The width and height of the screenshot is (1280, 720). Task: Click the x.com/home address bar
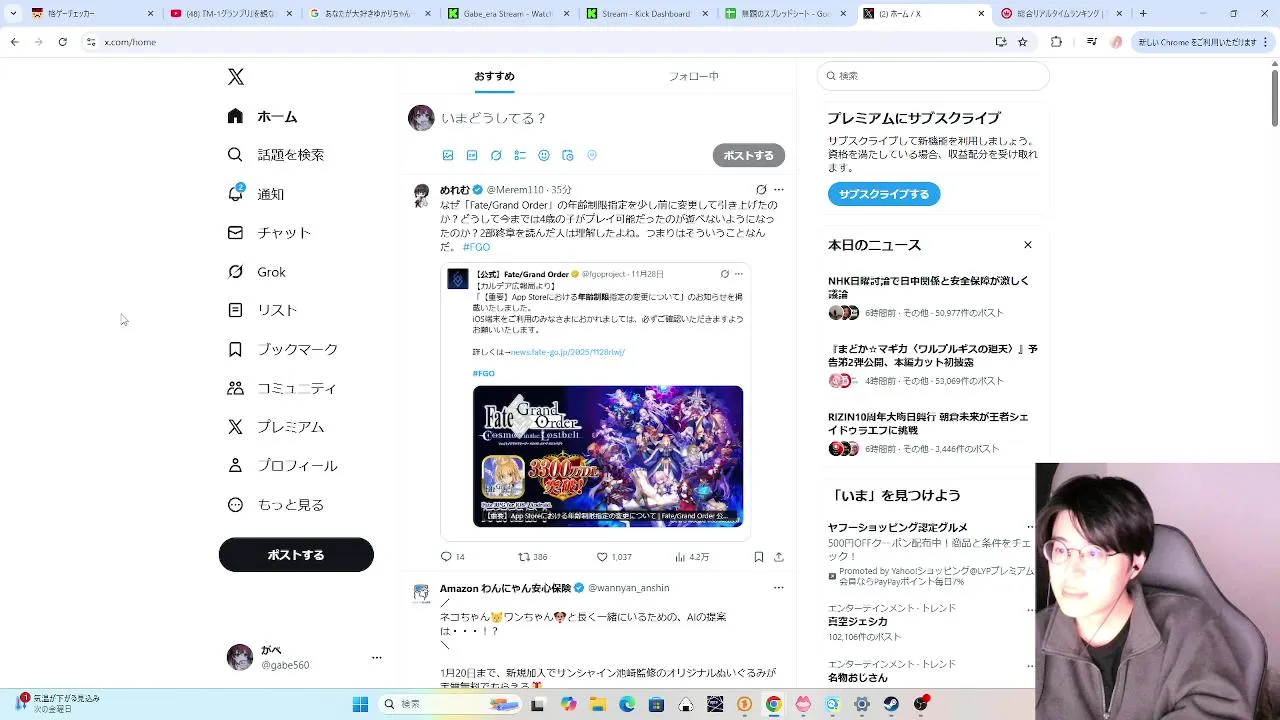click(x=540, y=42)
